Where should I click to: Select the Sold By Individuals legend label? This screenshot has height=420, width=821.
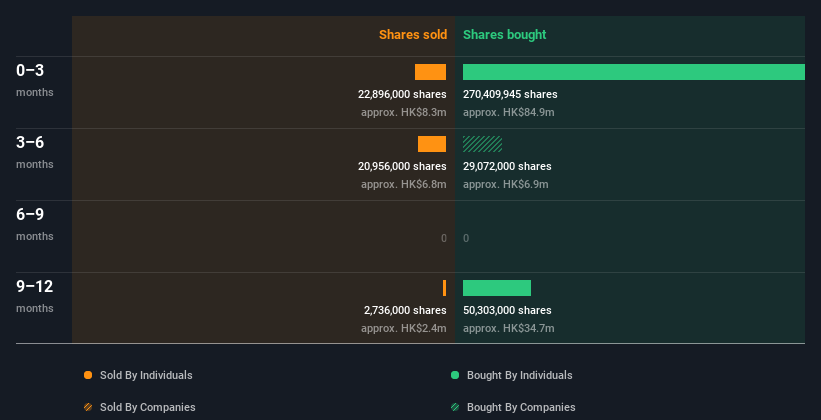(146, 375)
